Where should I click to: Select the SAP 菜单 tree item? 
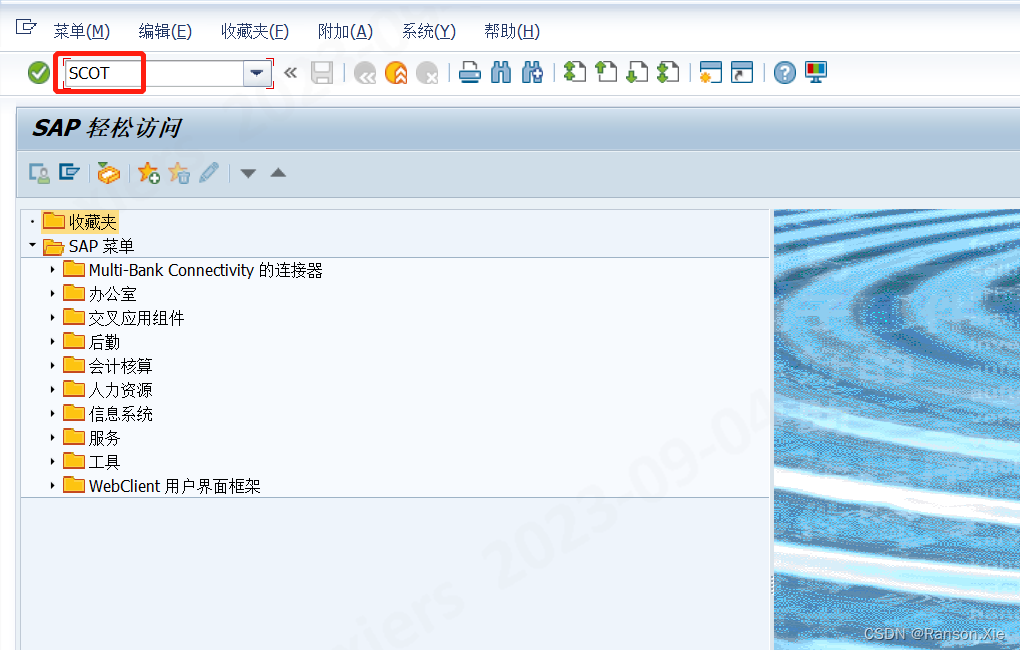pos(101,246)
